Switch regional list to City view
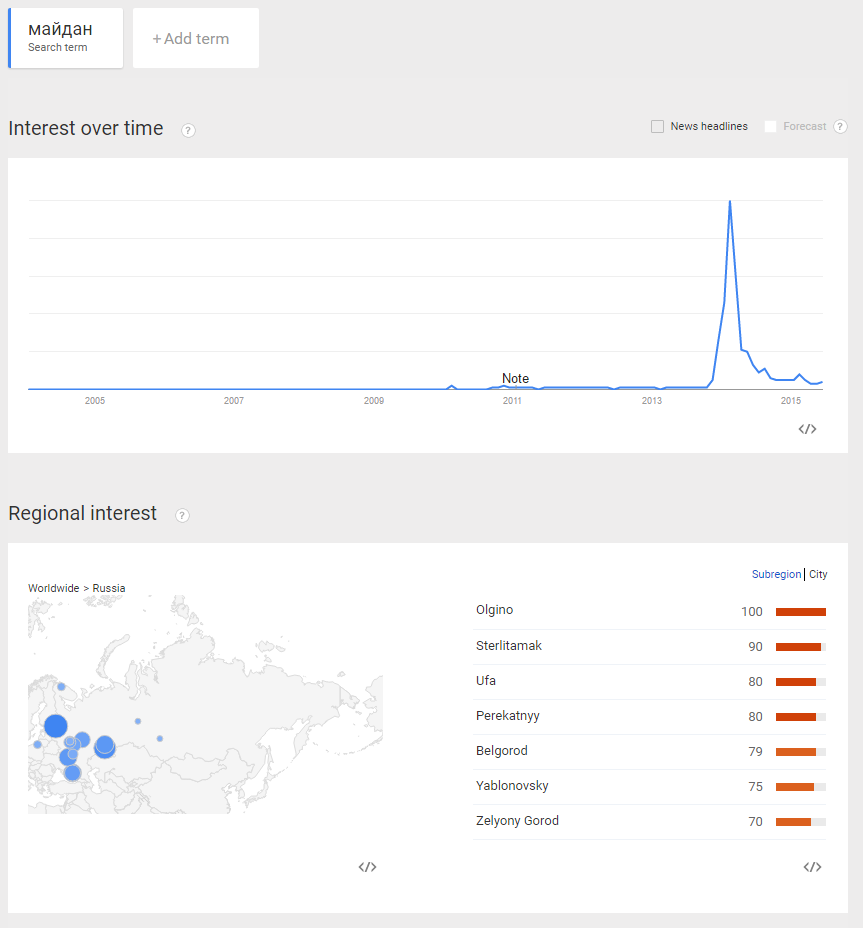Viewport: 863px width, 928px height. click(818, 575)
